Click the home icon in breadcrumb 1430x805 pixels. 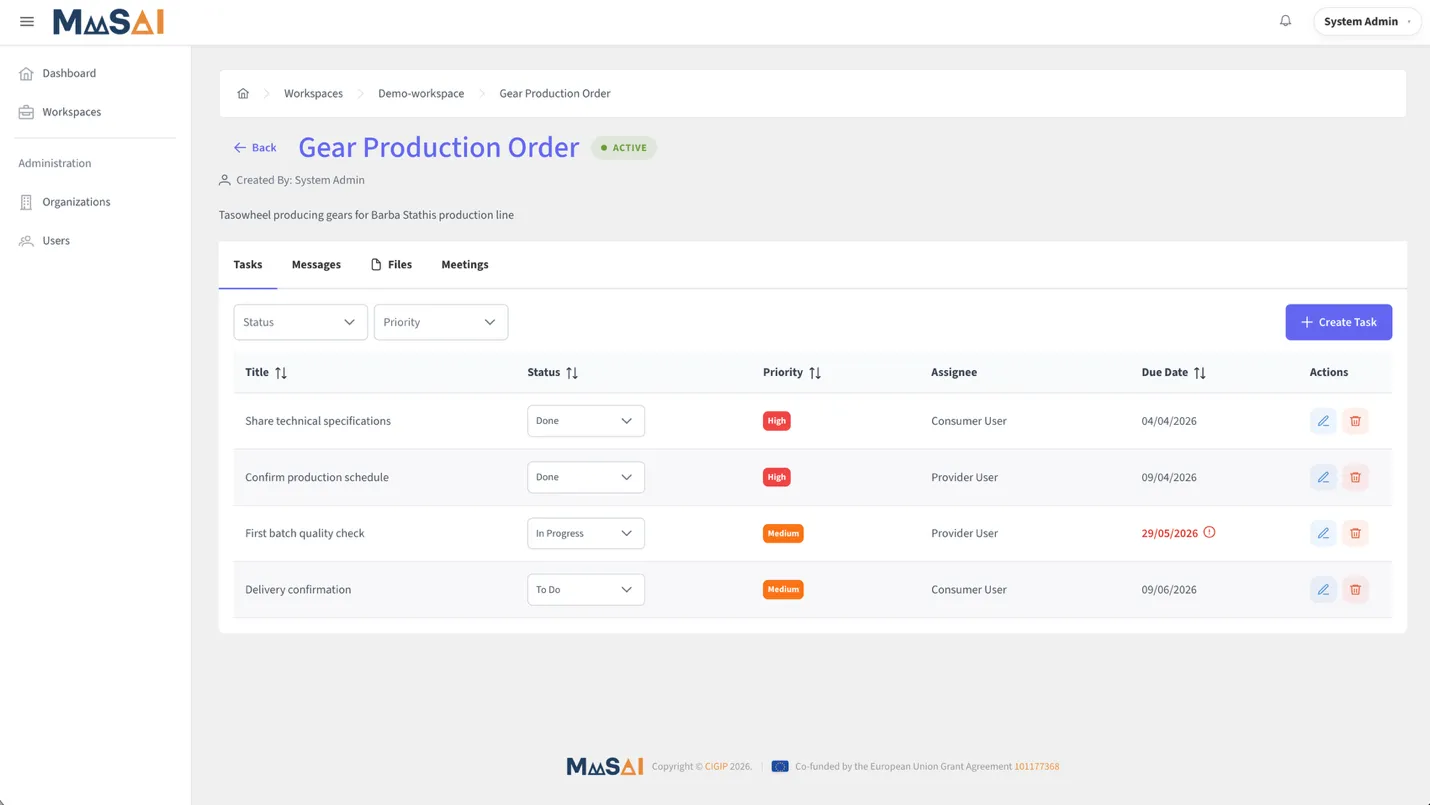[243, 93]
